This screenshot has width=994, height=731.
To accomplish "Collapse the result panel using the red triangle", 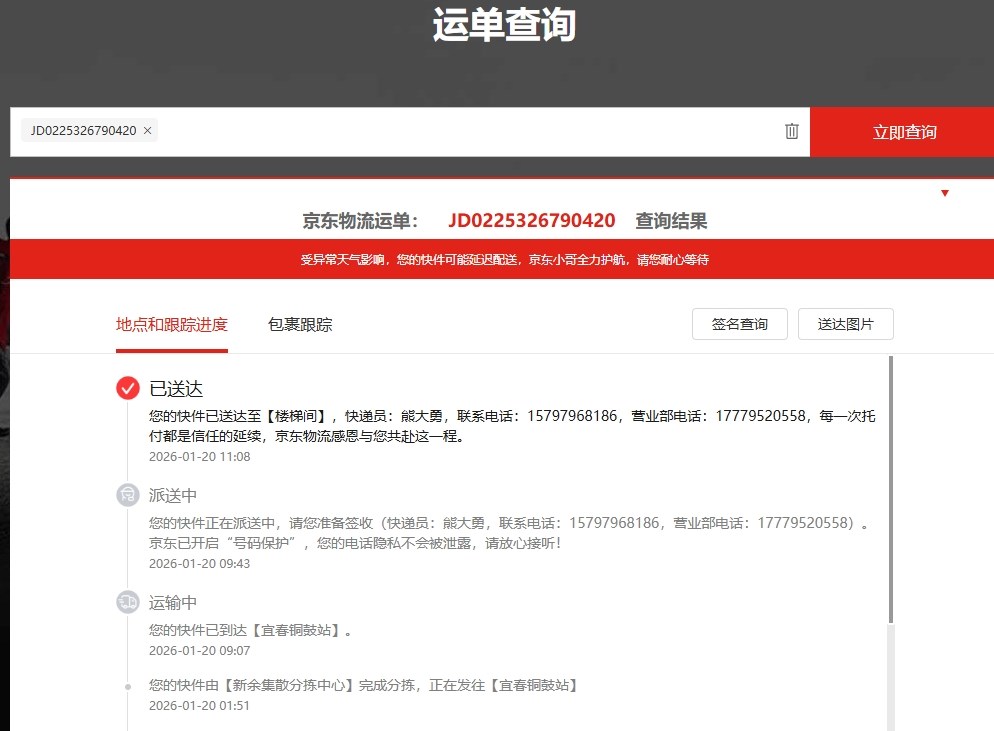I will (x=945, y=193).
